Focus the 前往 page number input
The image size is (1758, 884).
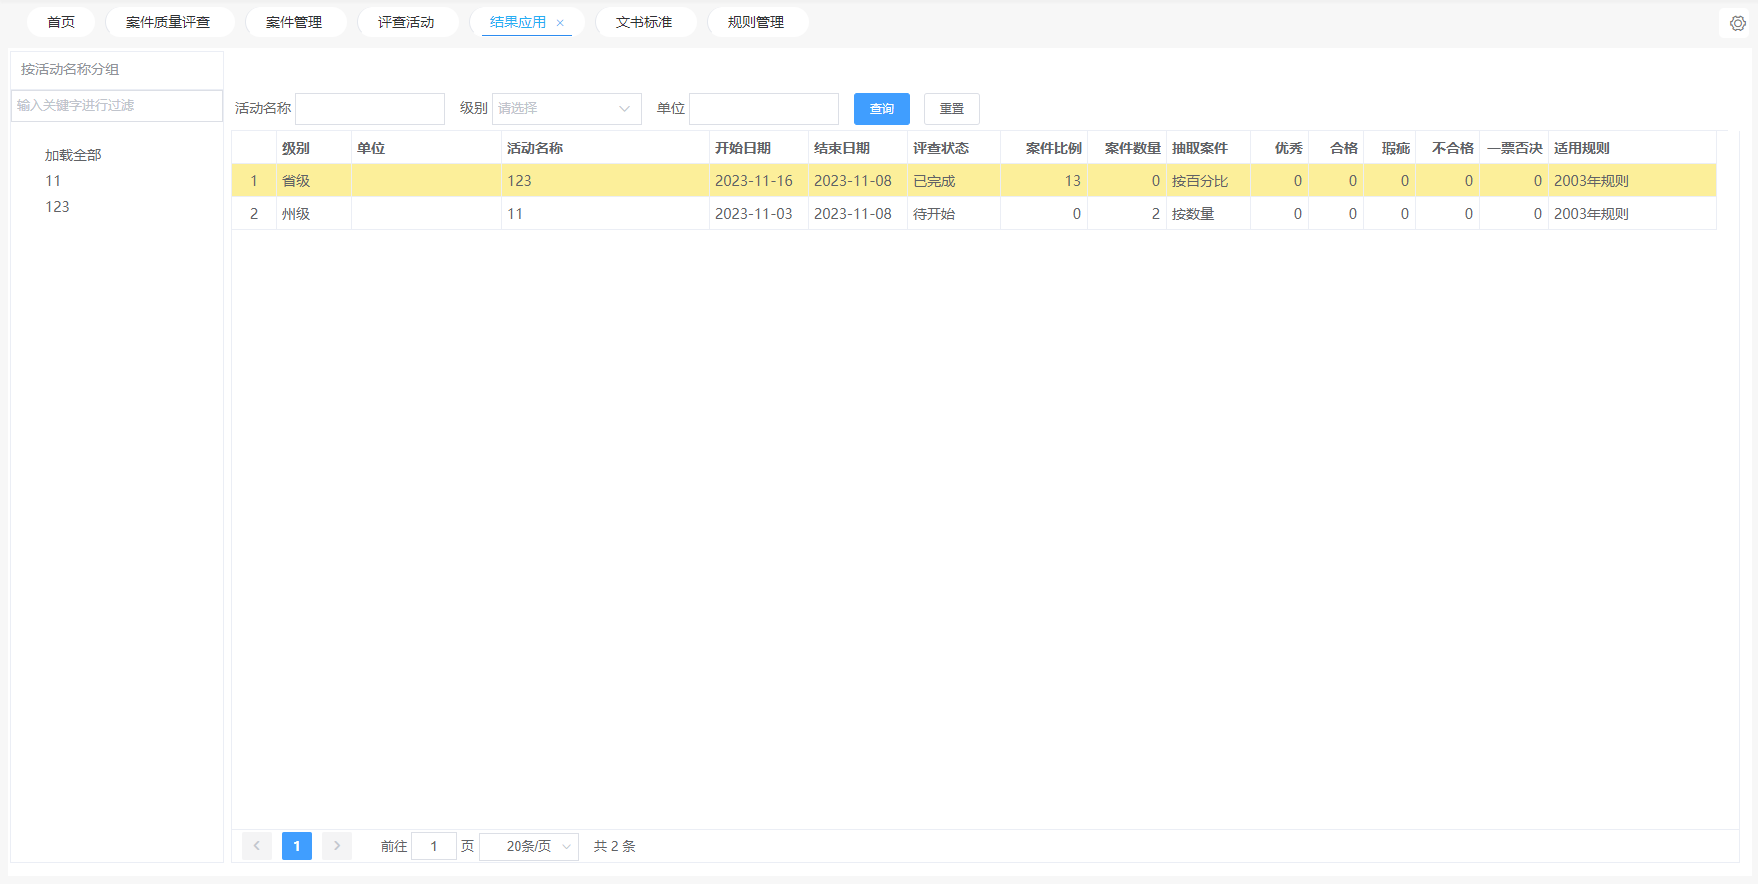tap(434, 846)
